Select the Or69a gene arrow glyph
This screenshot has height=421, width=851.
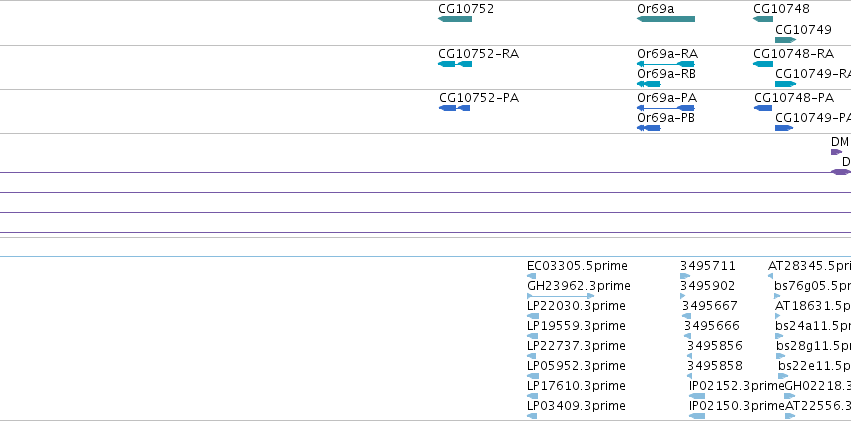666,19
